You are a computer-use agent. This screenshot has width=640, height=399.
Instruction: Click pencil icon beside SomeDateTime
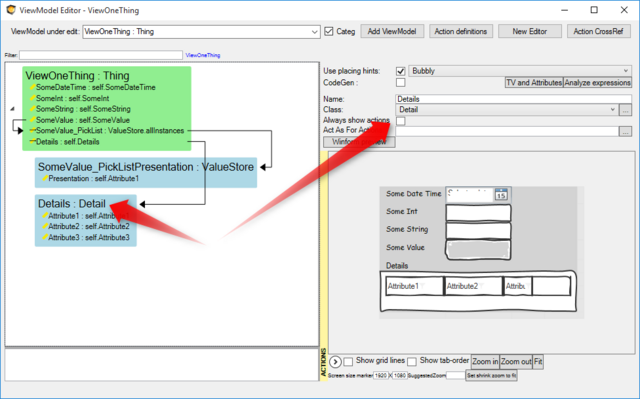click(x=33, y=87)
